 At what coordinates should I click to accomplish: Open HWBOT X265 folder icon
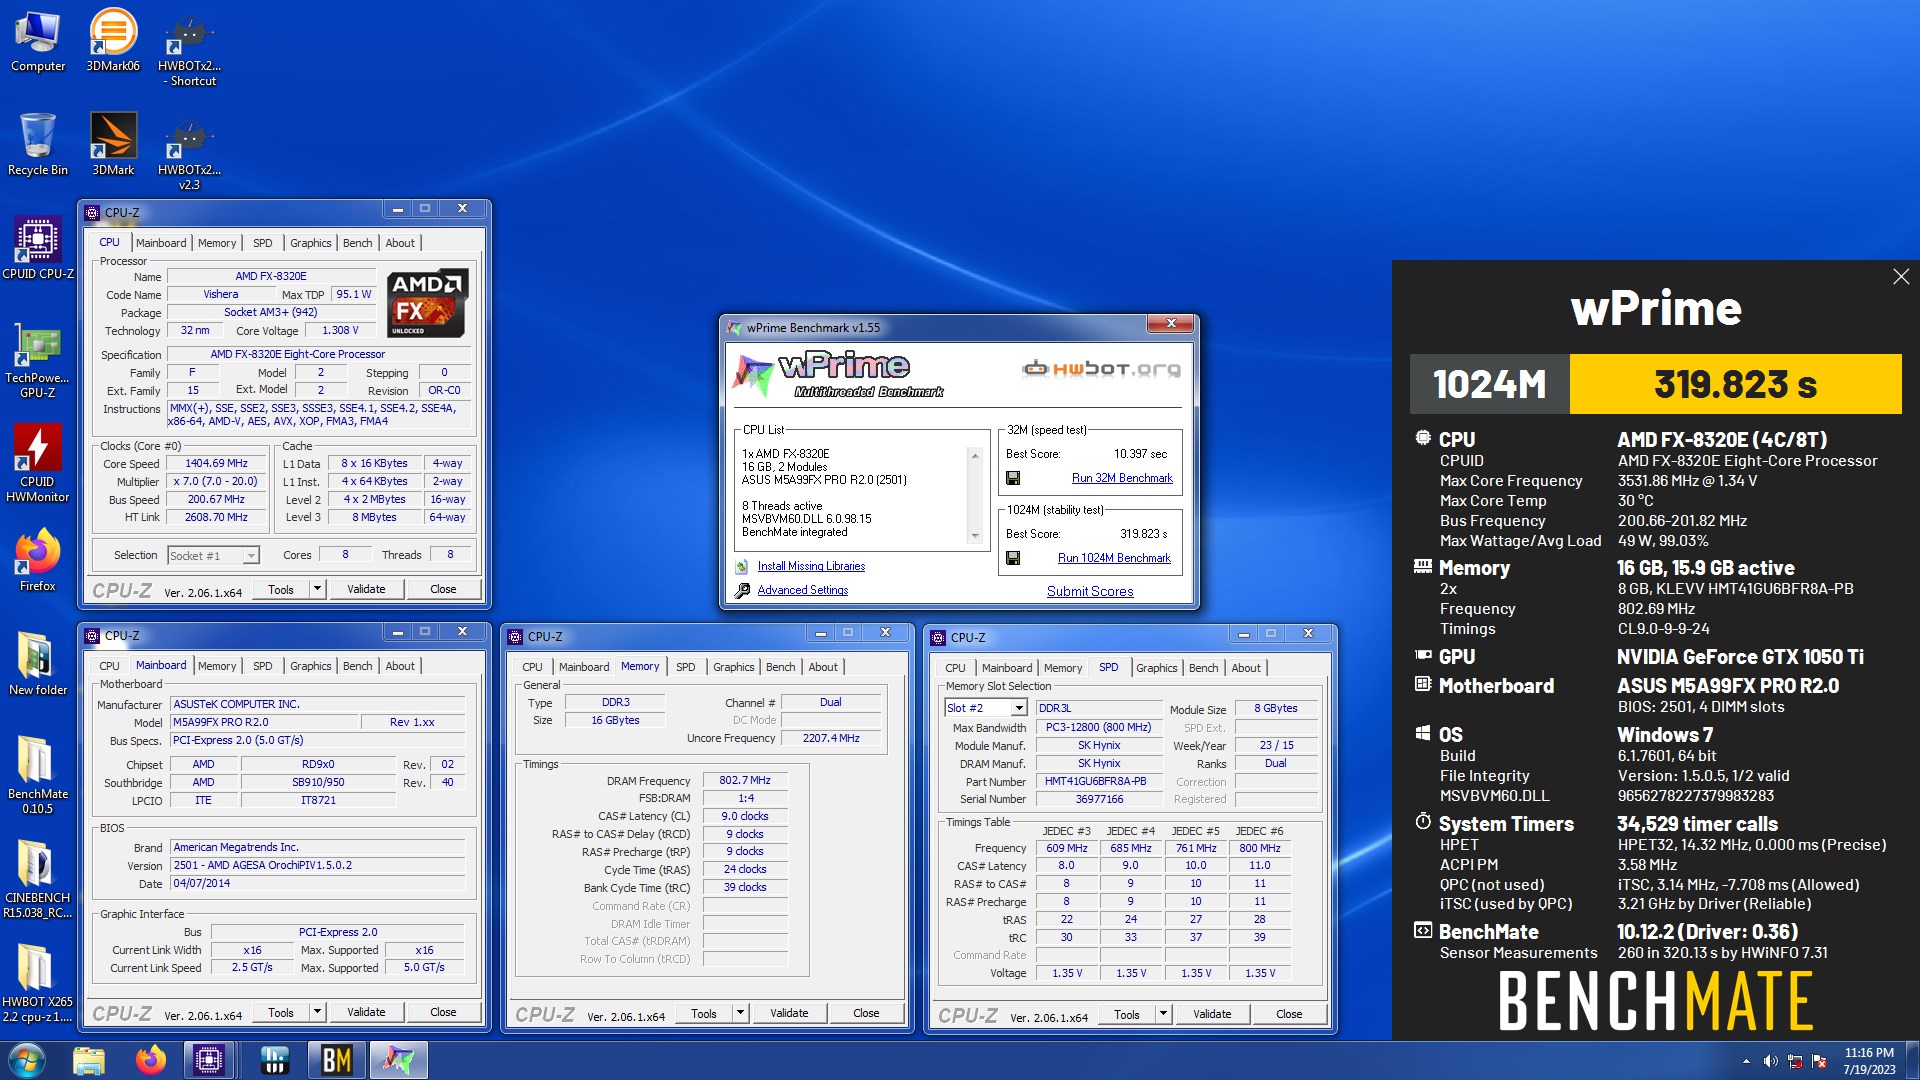[38, 983]
